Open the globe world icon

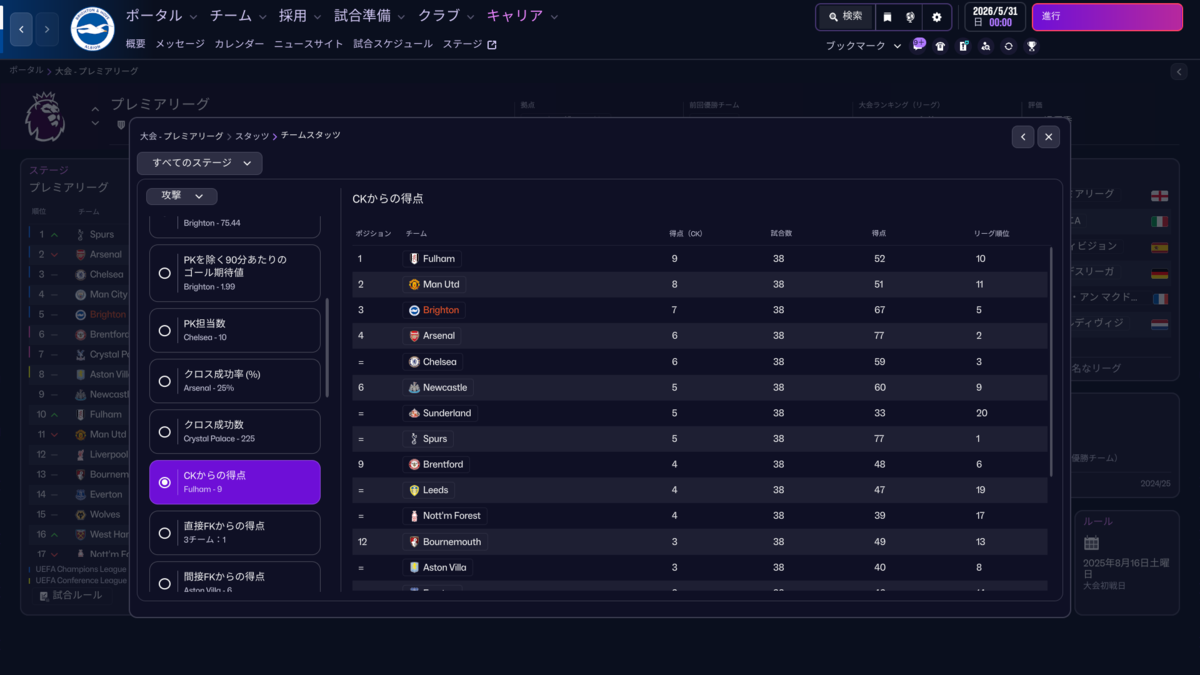[910, 17]
